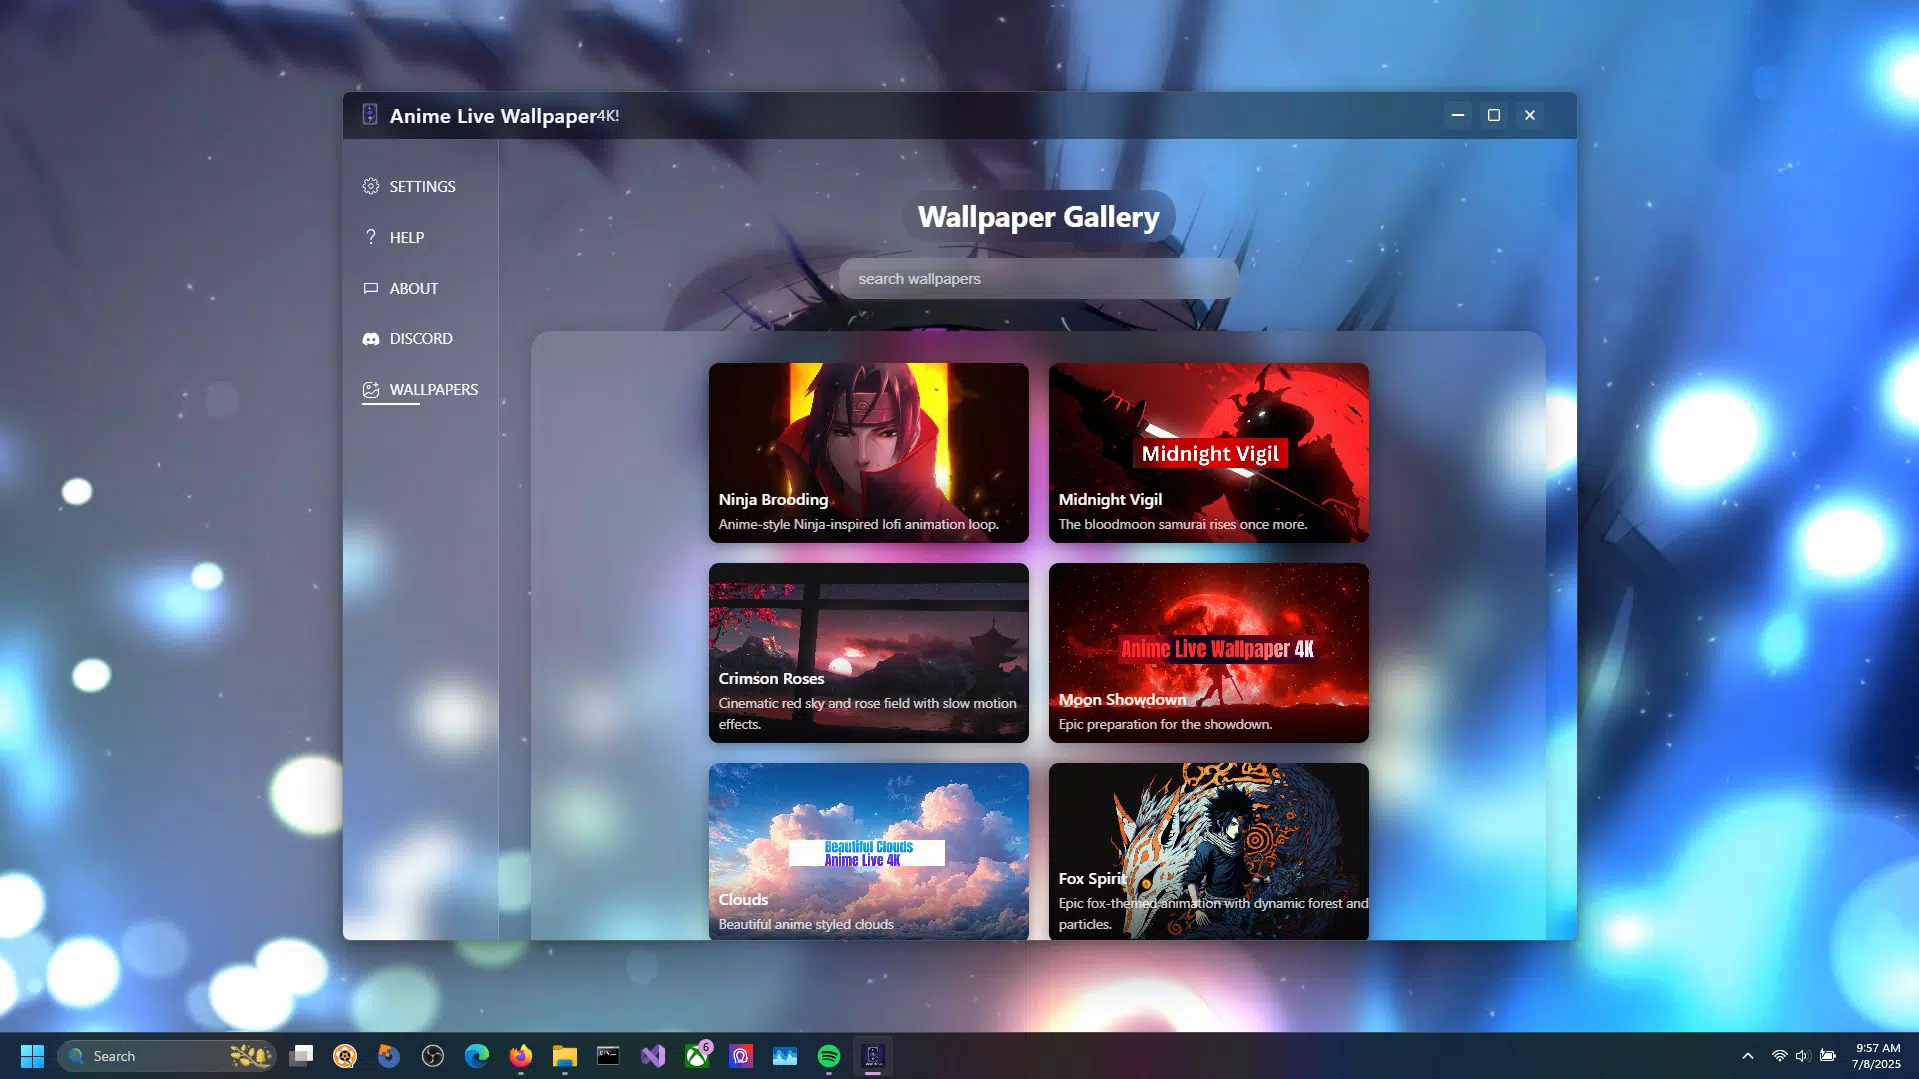Click 'Epic preparation for the showdown.' text
The width and height of the screenshot is (1919, 1079).
pos(1165,724)
